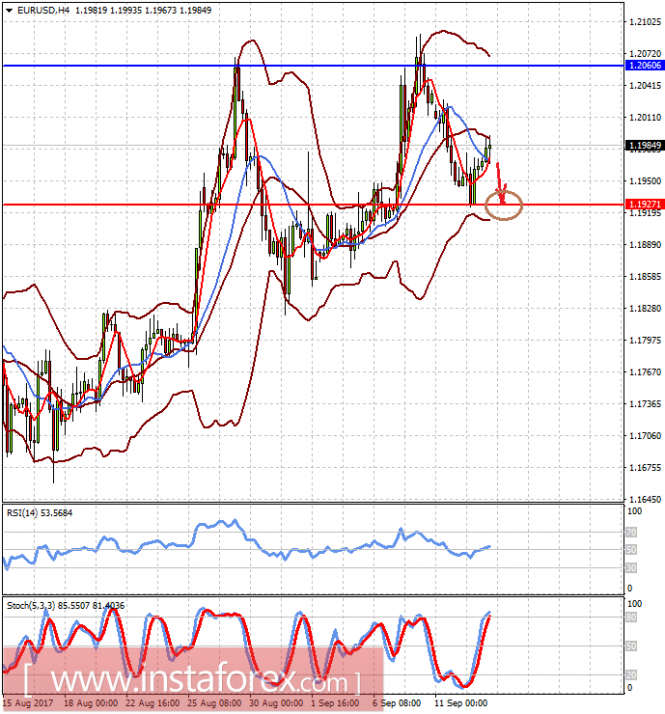
Task: Click the 25 Aug 08:00 time label
Action: tap(214, 703)
